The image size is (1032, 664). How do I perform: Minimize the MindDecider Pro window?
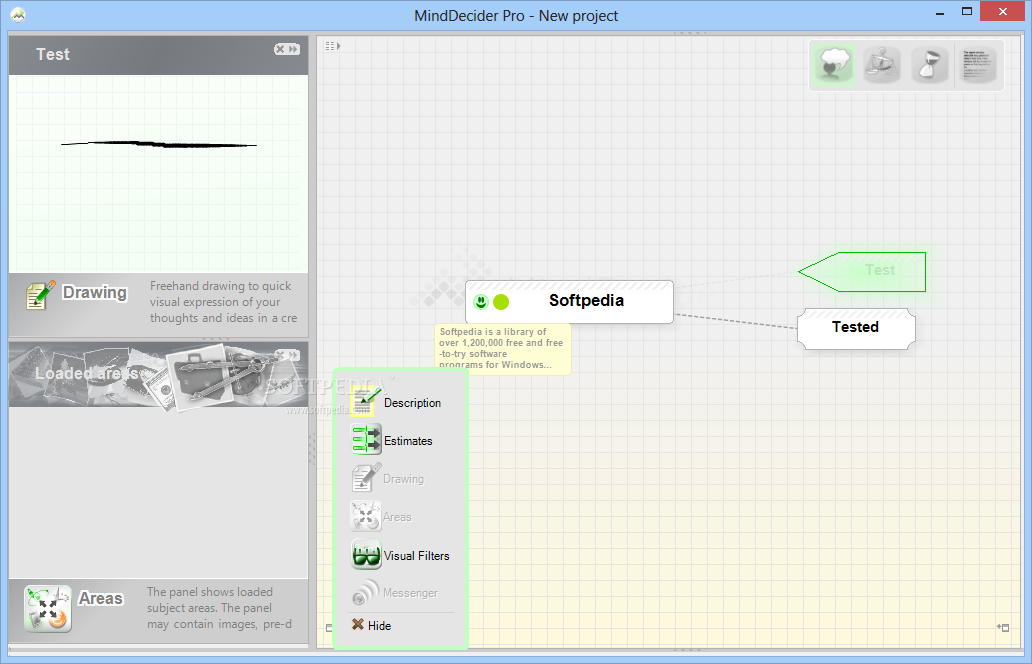tap(940, 13)
